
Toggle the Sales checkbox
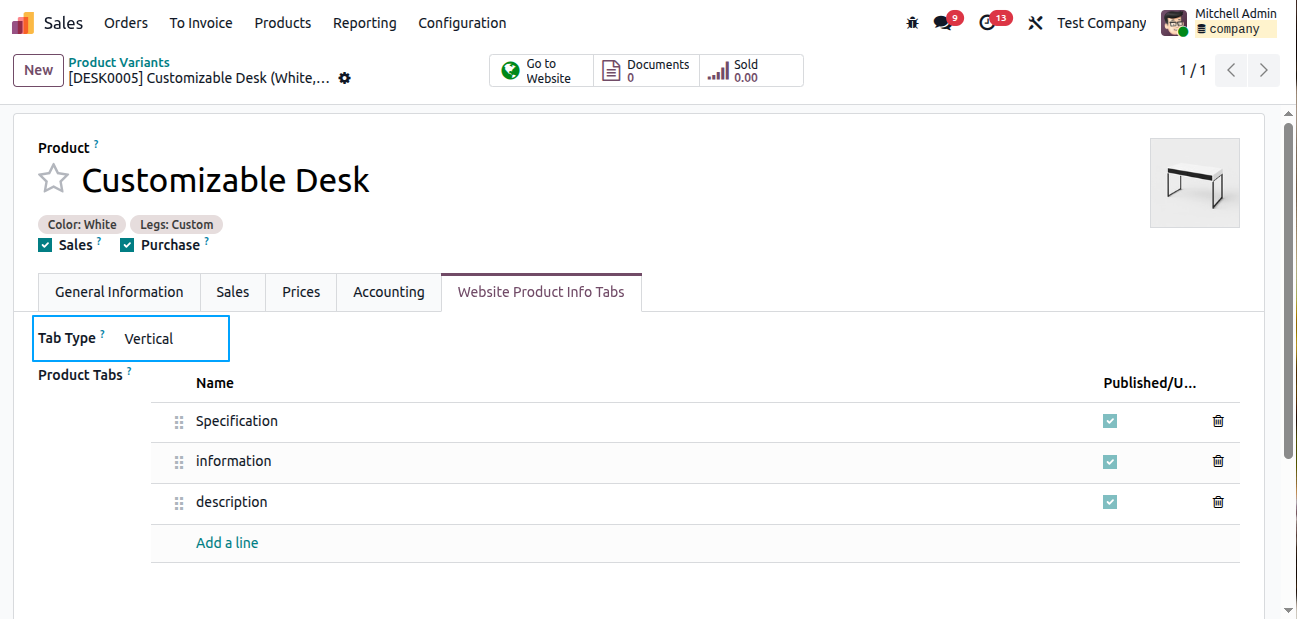(45, 245)
